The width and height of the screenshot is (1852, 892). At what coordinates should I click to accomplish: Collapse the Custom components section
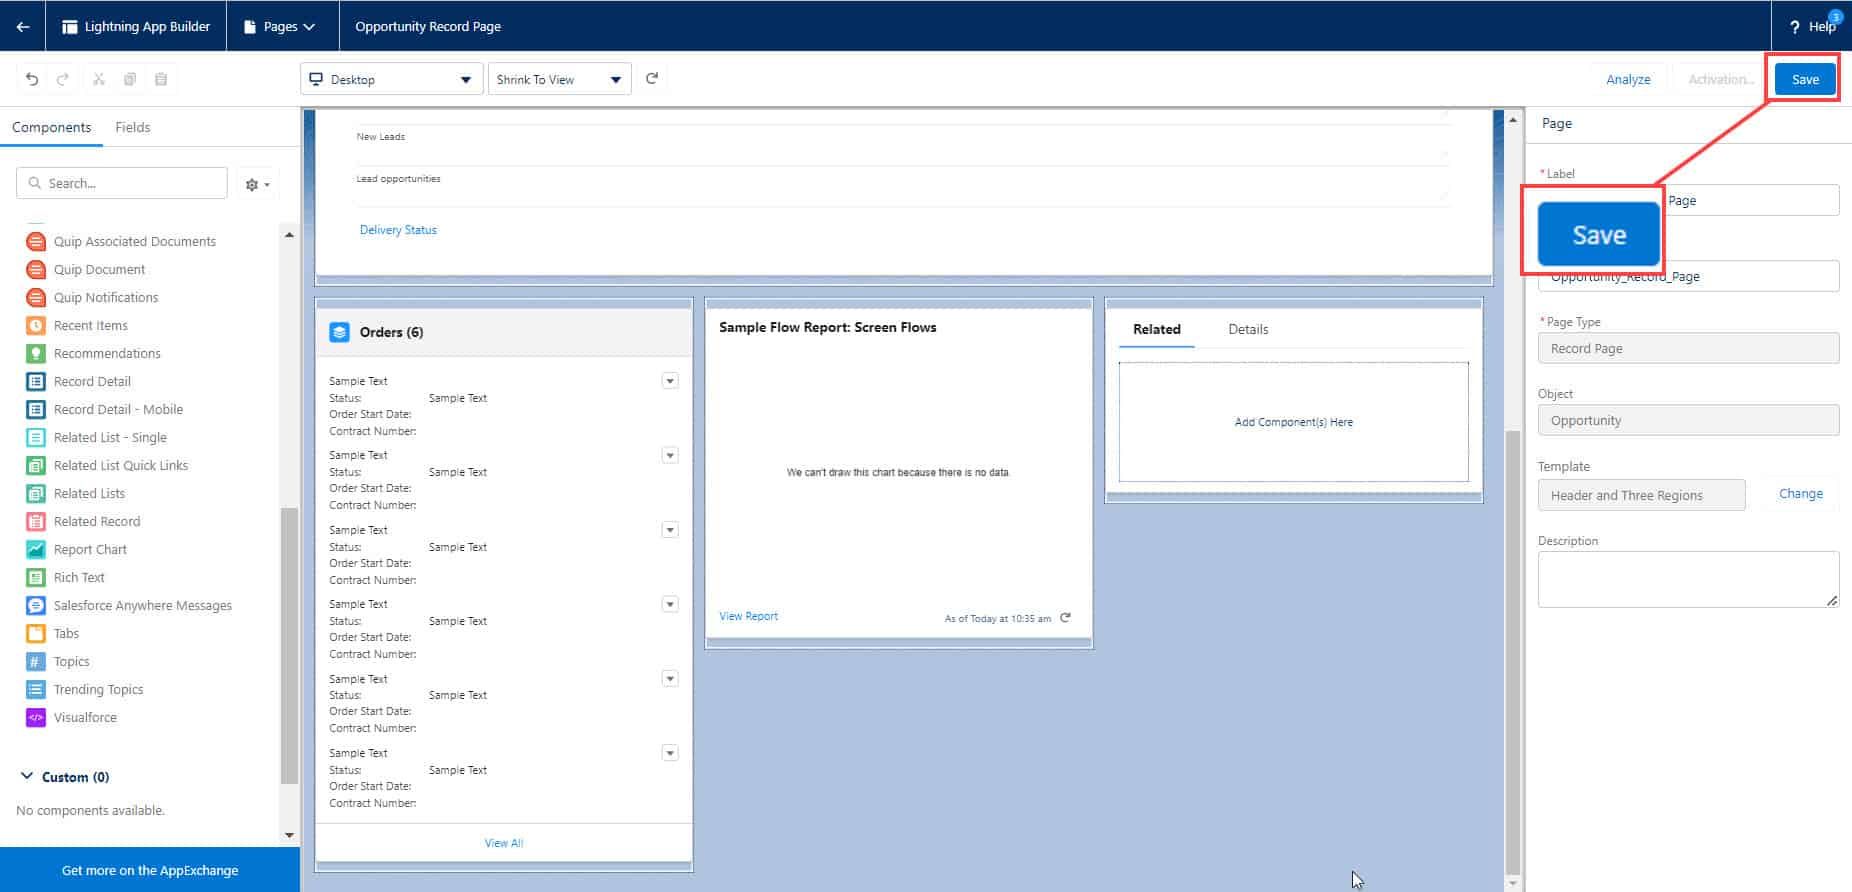pyautogui.click(x=27, y=777)
